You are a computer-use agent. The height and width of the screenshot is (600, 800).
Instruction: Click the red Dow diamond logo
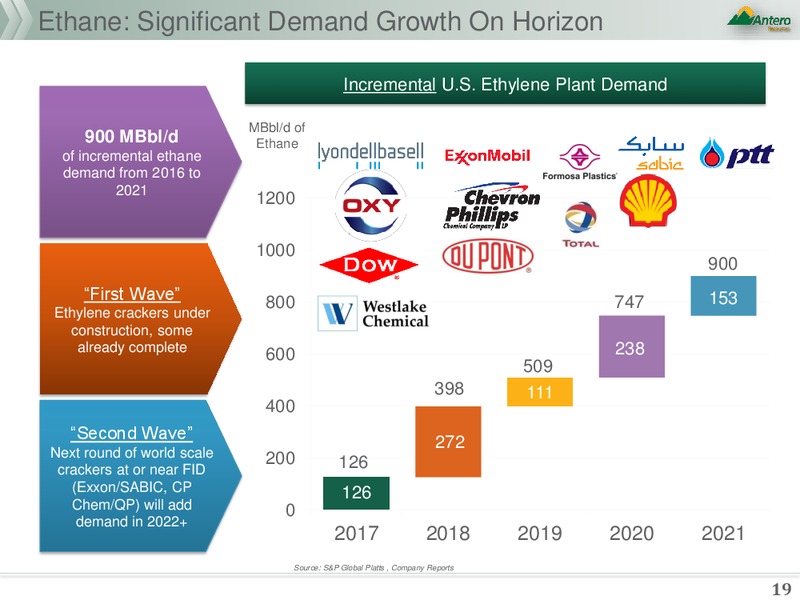point(369,265)
